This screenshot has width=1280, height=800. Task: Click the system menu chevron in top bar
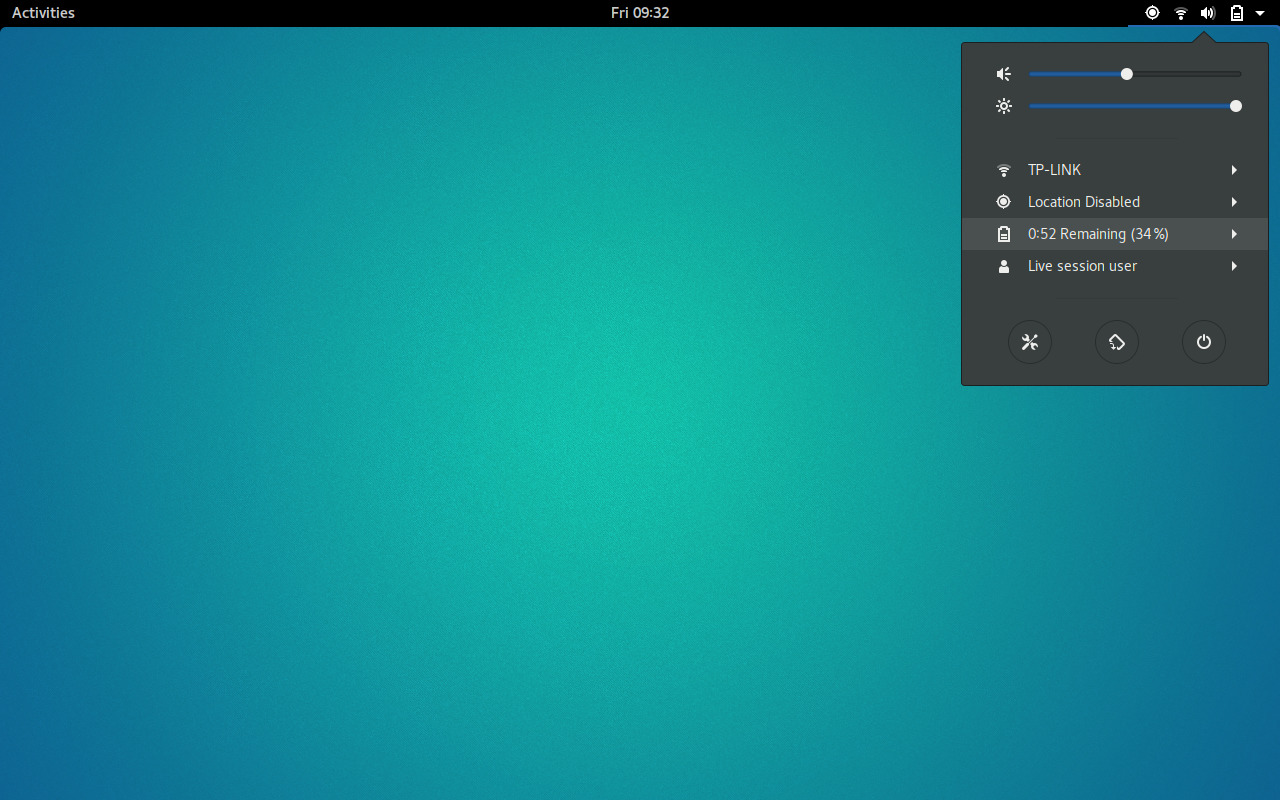click(1259, 13)
